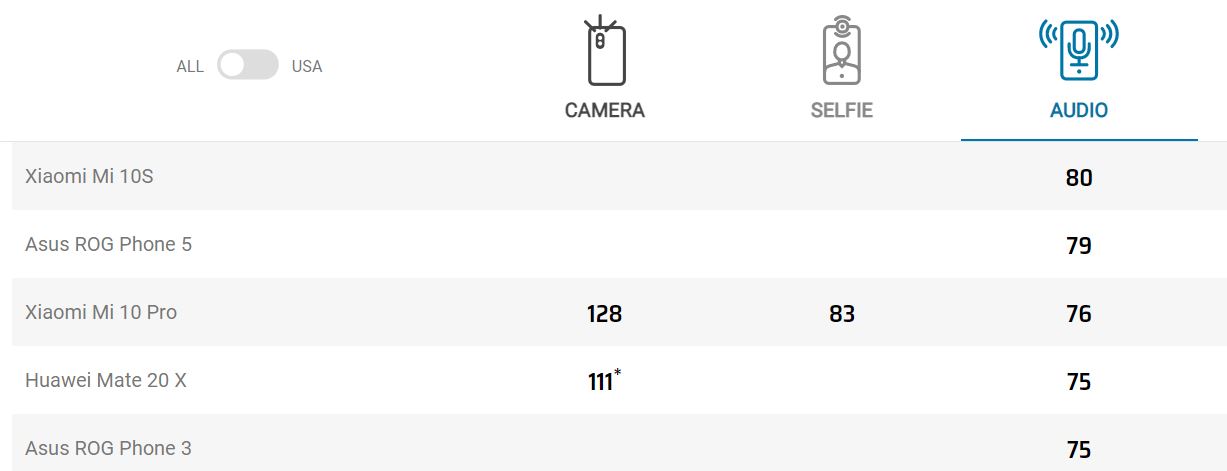1227x471 pixels.
Task: Click the Selfie phone icon
Action: point(841,51)
